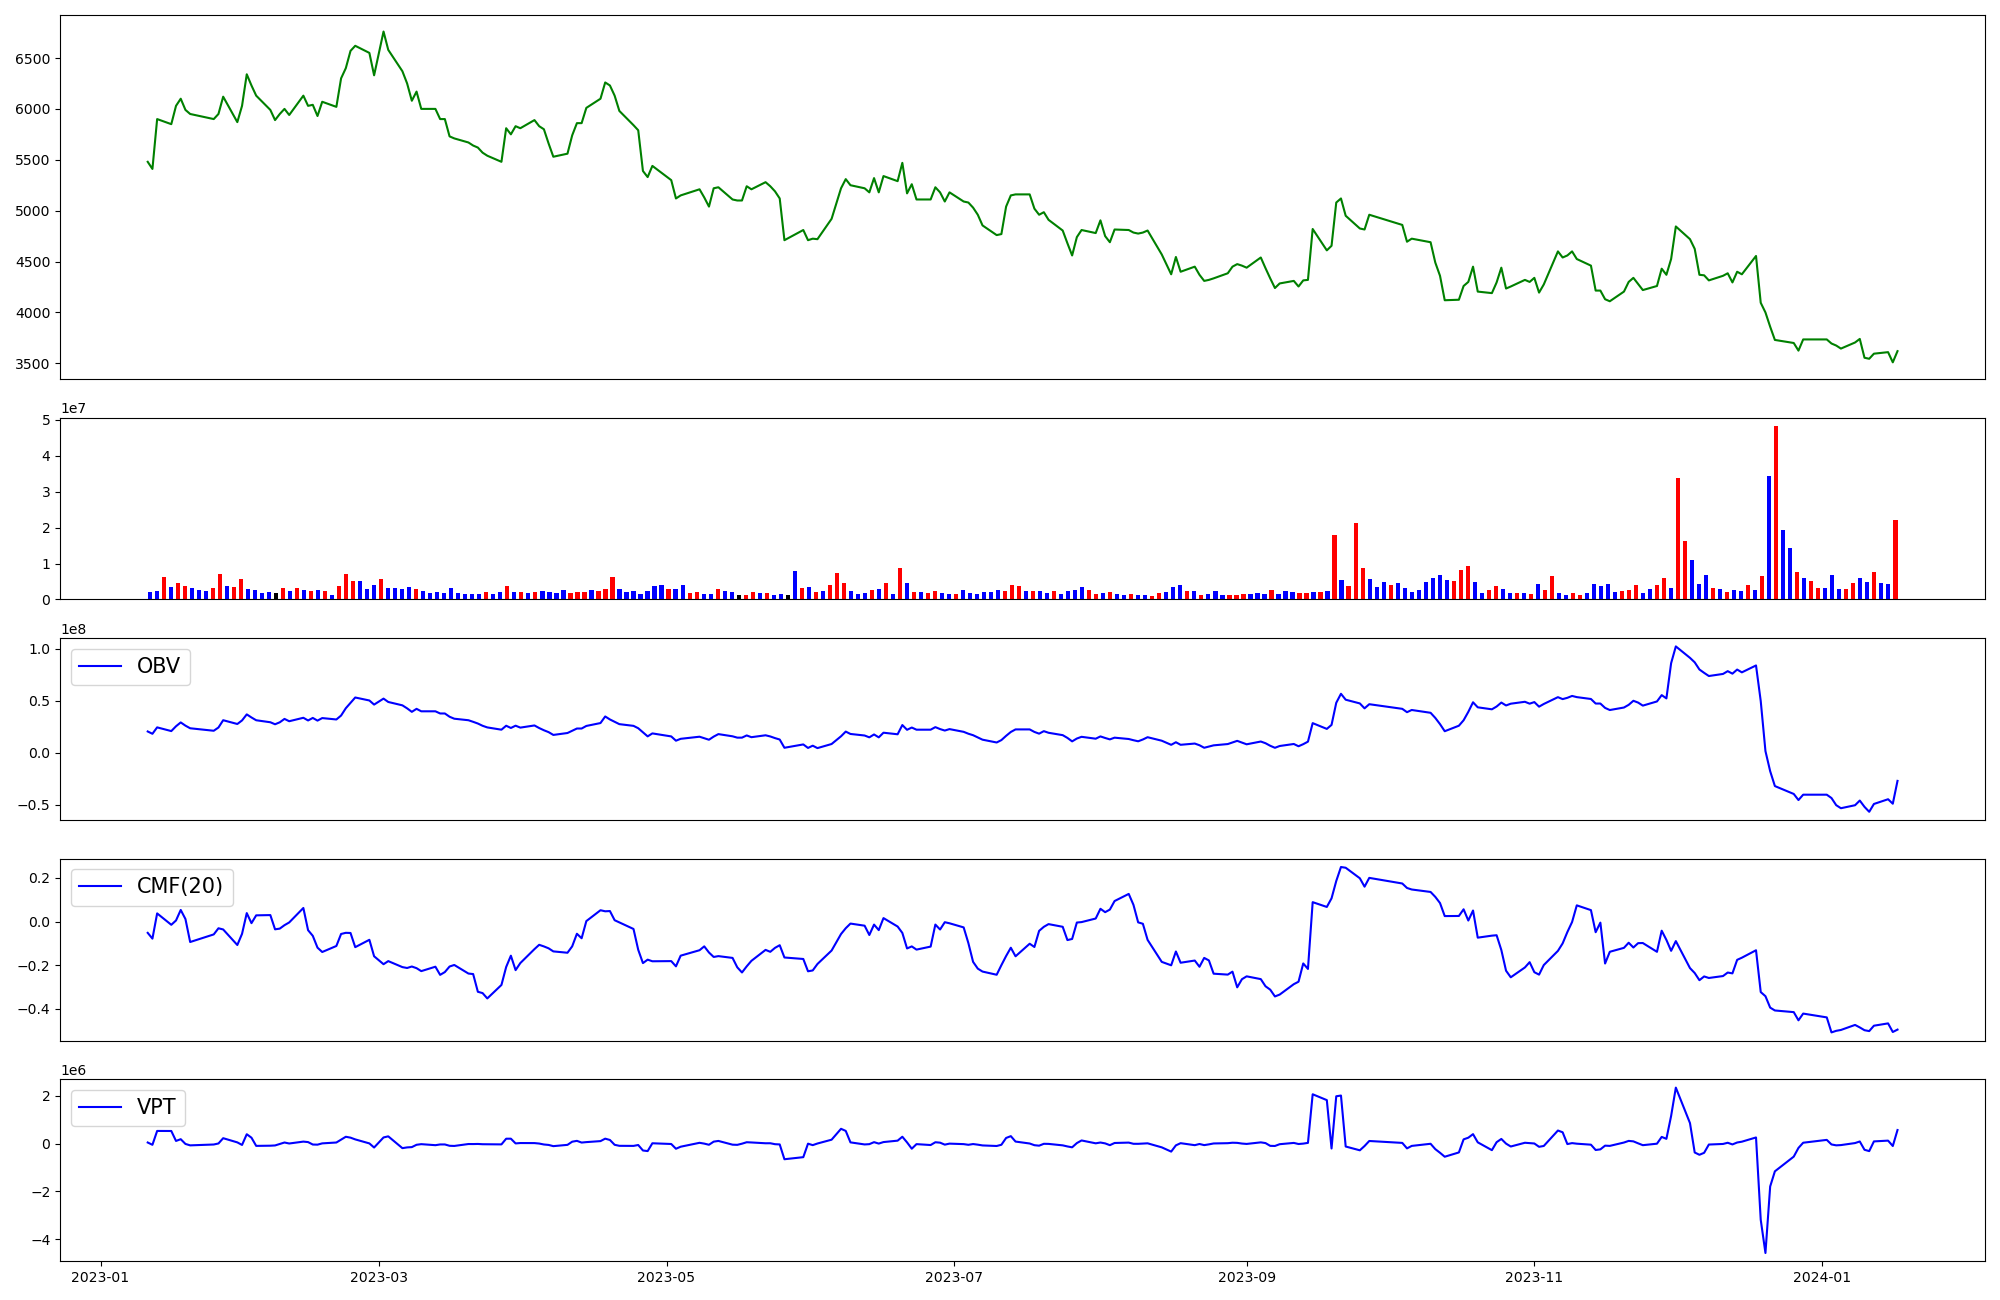
Task: Click the tallest red volume bar
Action: (x=1776, y=512)
